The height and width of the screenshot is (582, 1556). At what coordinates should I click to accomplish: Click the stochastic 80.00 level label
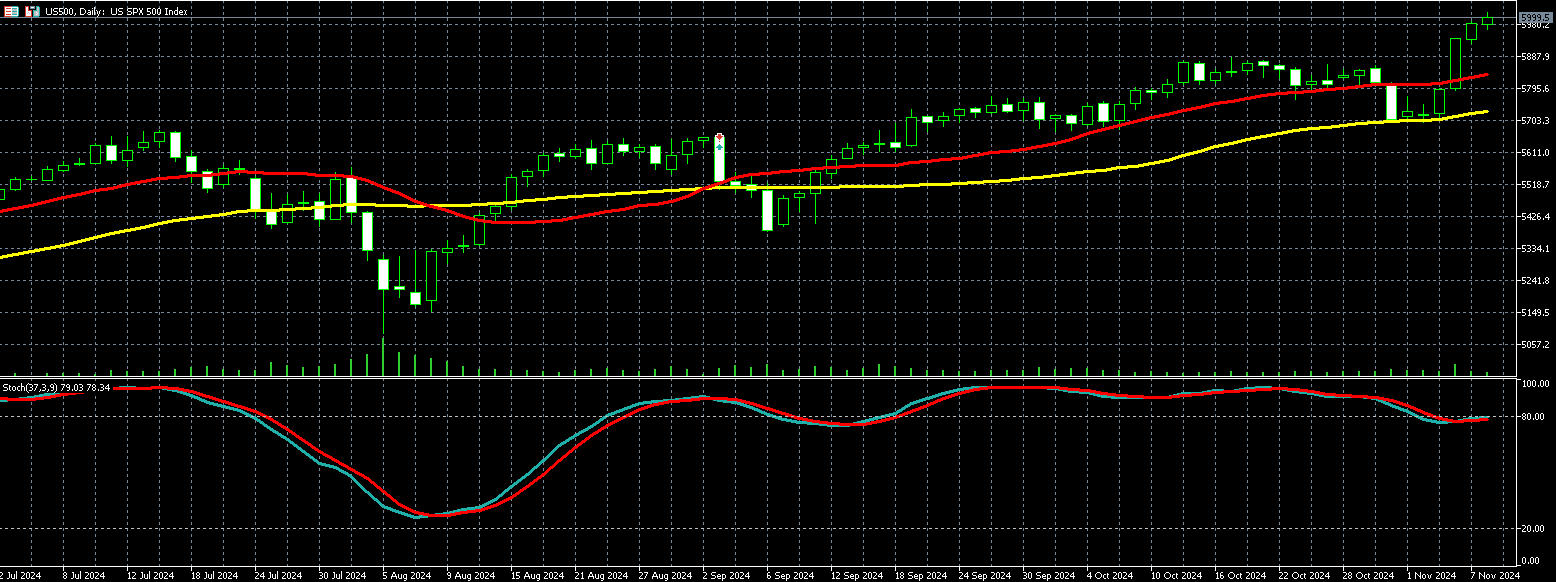1534,417
